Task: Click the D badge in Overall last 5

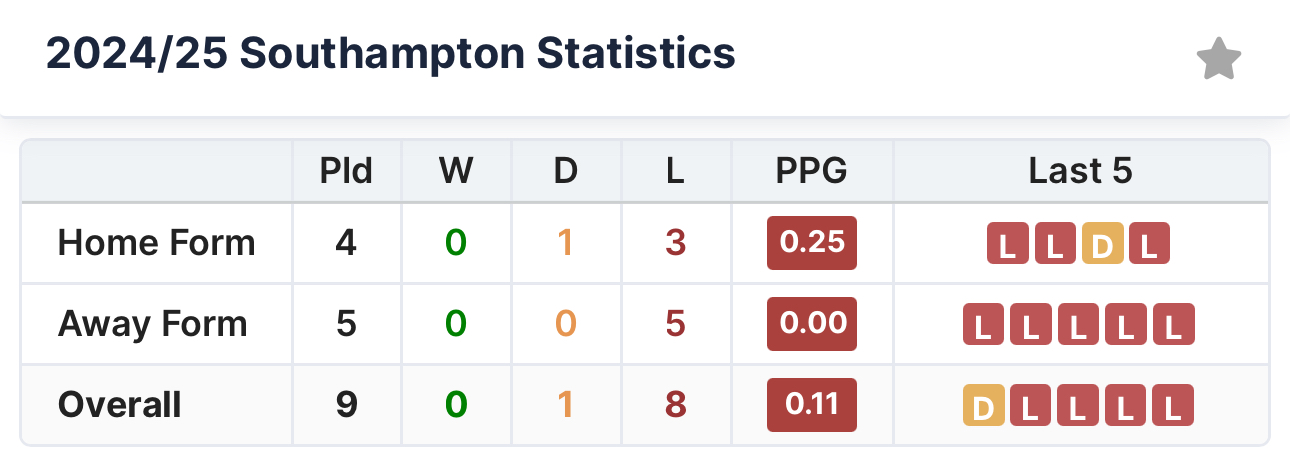Action: pos(982,406)
